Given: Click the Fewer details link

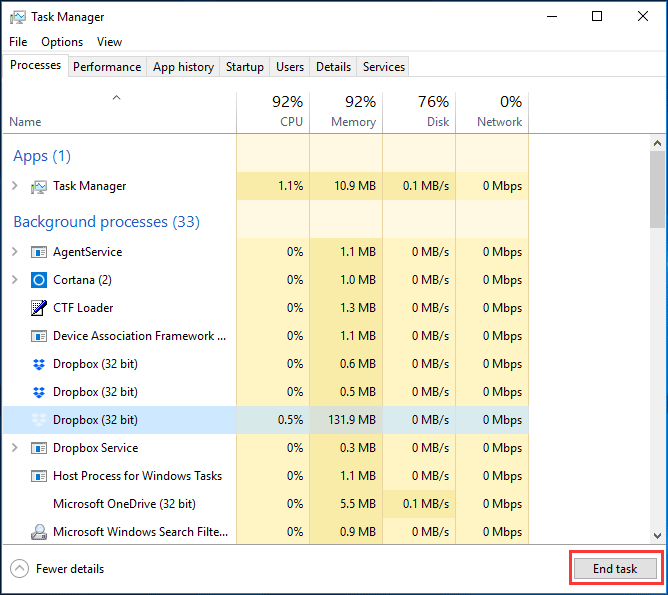Looking at the screenshot, I should pos(70,569).
